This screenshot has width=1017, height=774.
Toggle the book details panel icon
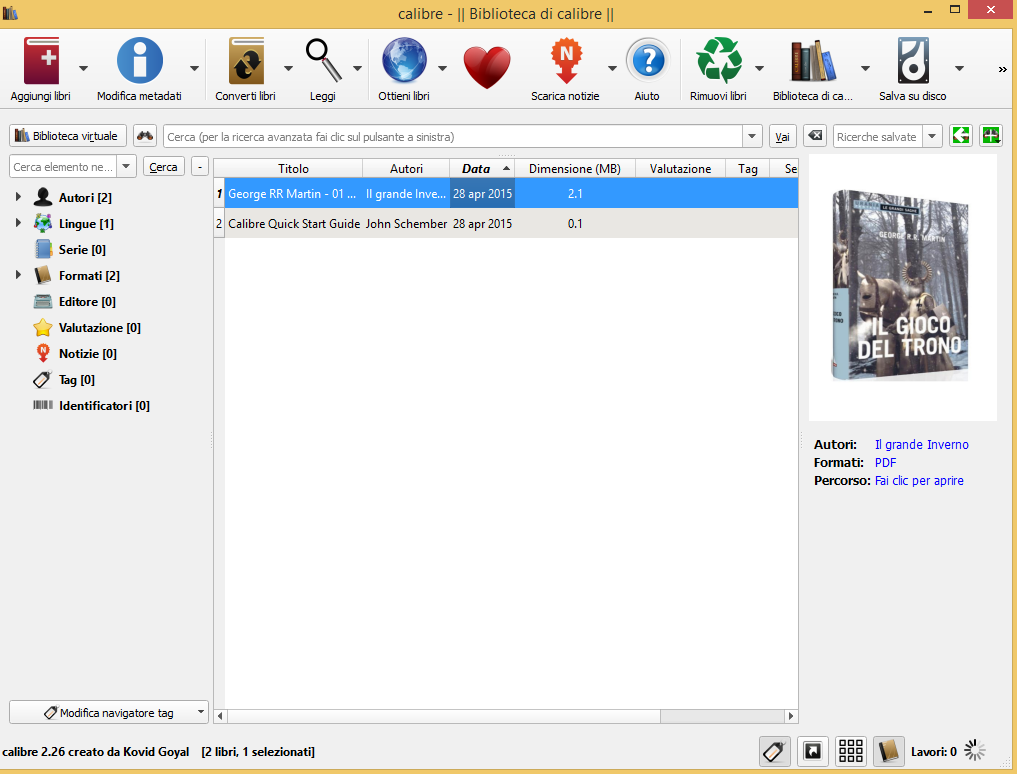(889, 751)
